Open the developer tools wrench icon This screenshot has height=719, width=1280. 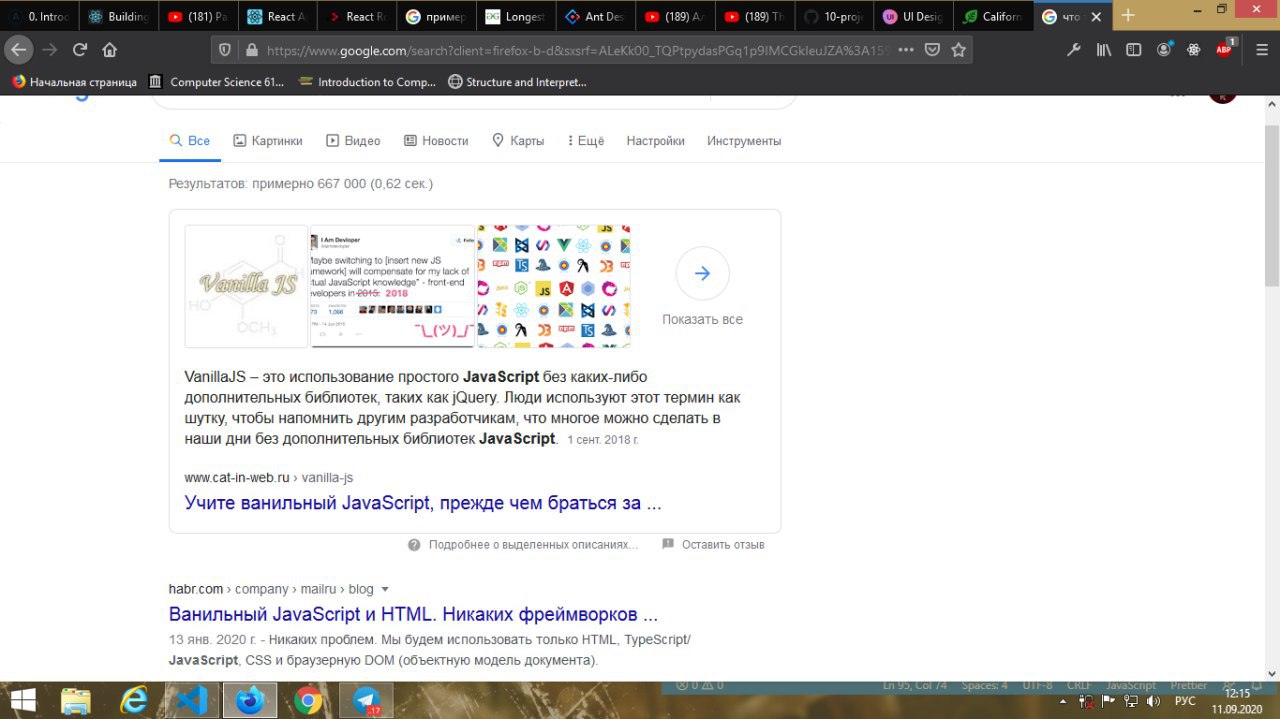tap(1074, 49)
